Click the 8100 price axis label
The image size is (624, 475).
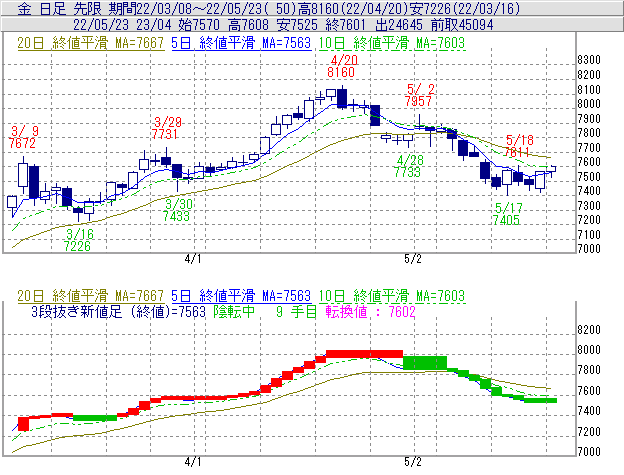[x=589, y=90]
